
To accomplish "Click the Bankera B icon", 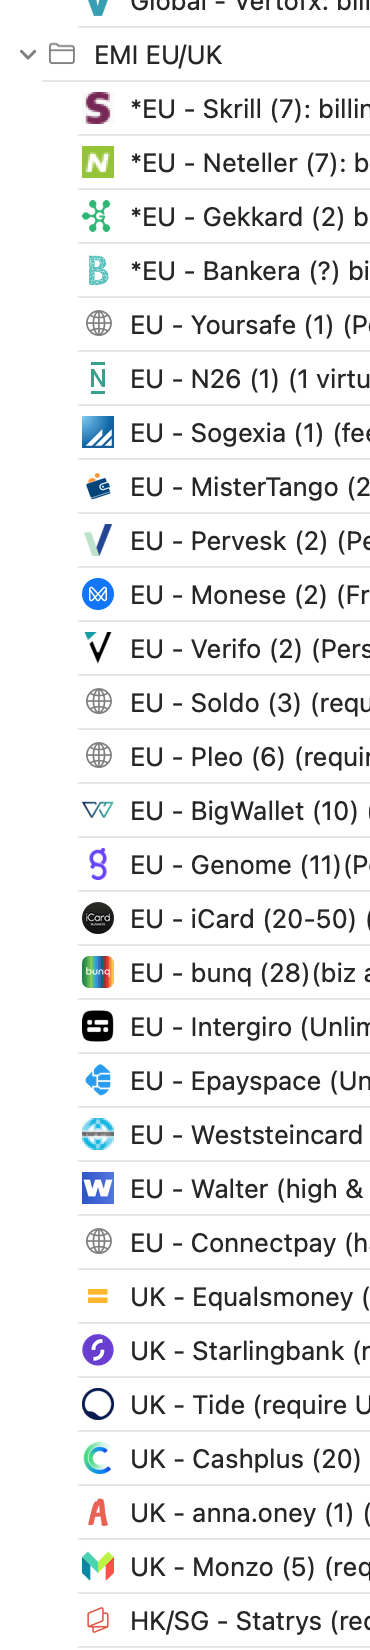I will [x=98, y=270].
